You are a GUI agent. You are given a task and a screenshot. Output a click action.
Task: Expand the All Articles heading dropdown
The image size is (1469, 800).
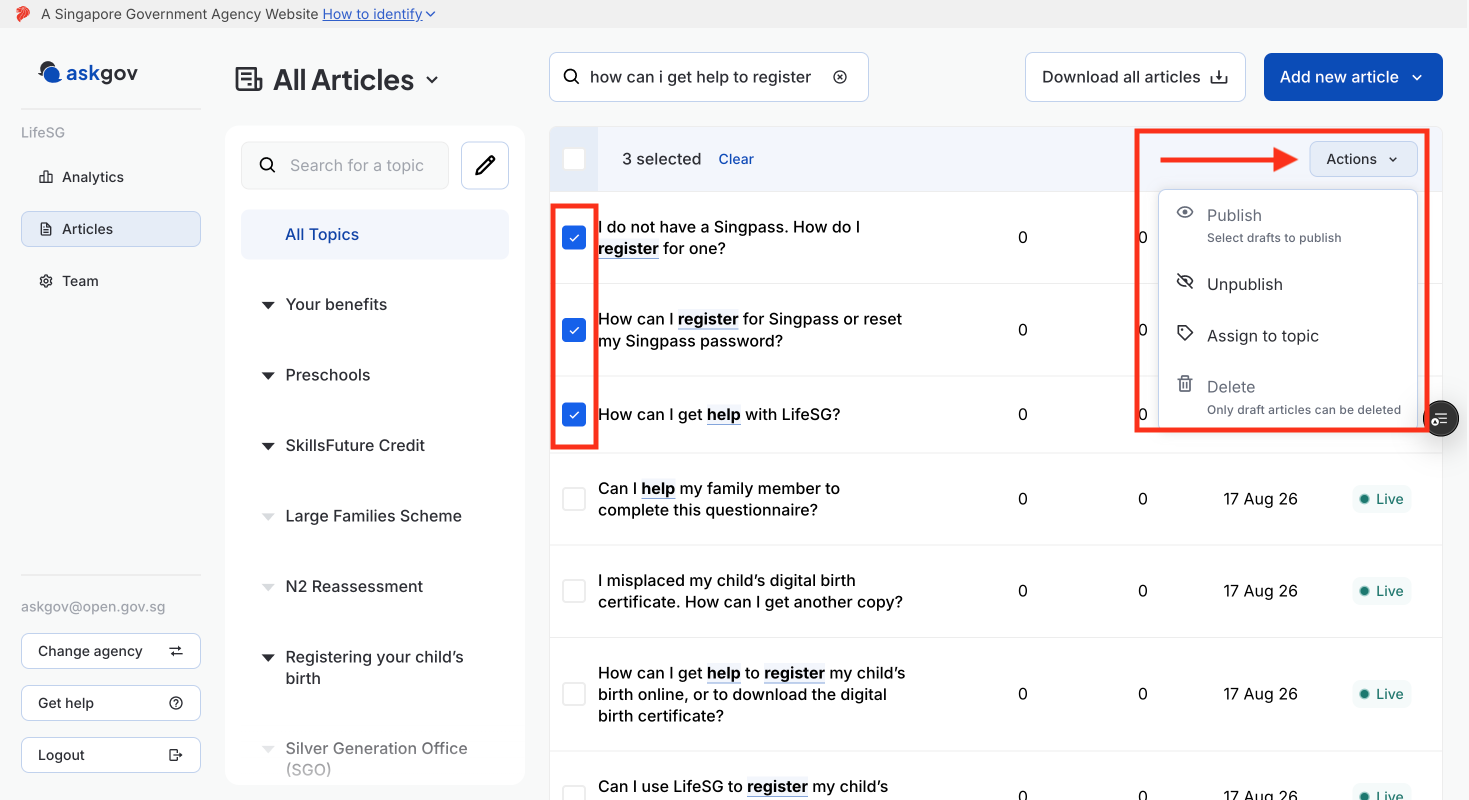tap(432, 80)
